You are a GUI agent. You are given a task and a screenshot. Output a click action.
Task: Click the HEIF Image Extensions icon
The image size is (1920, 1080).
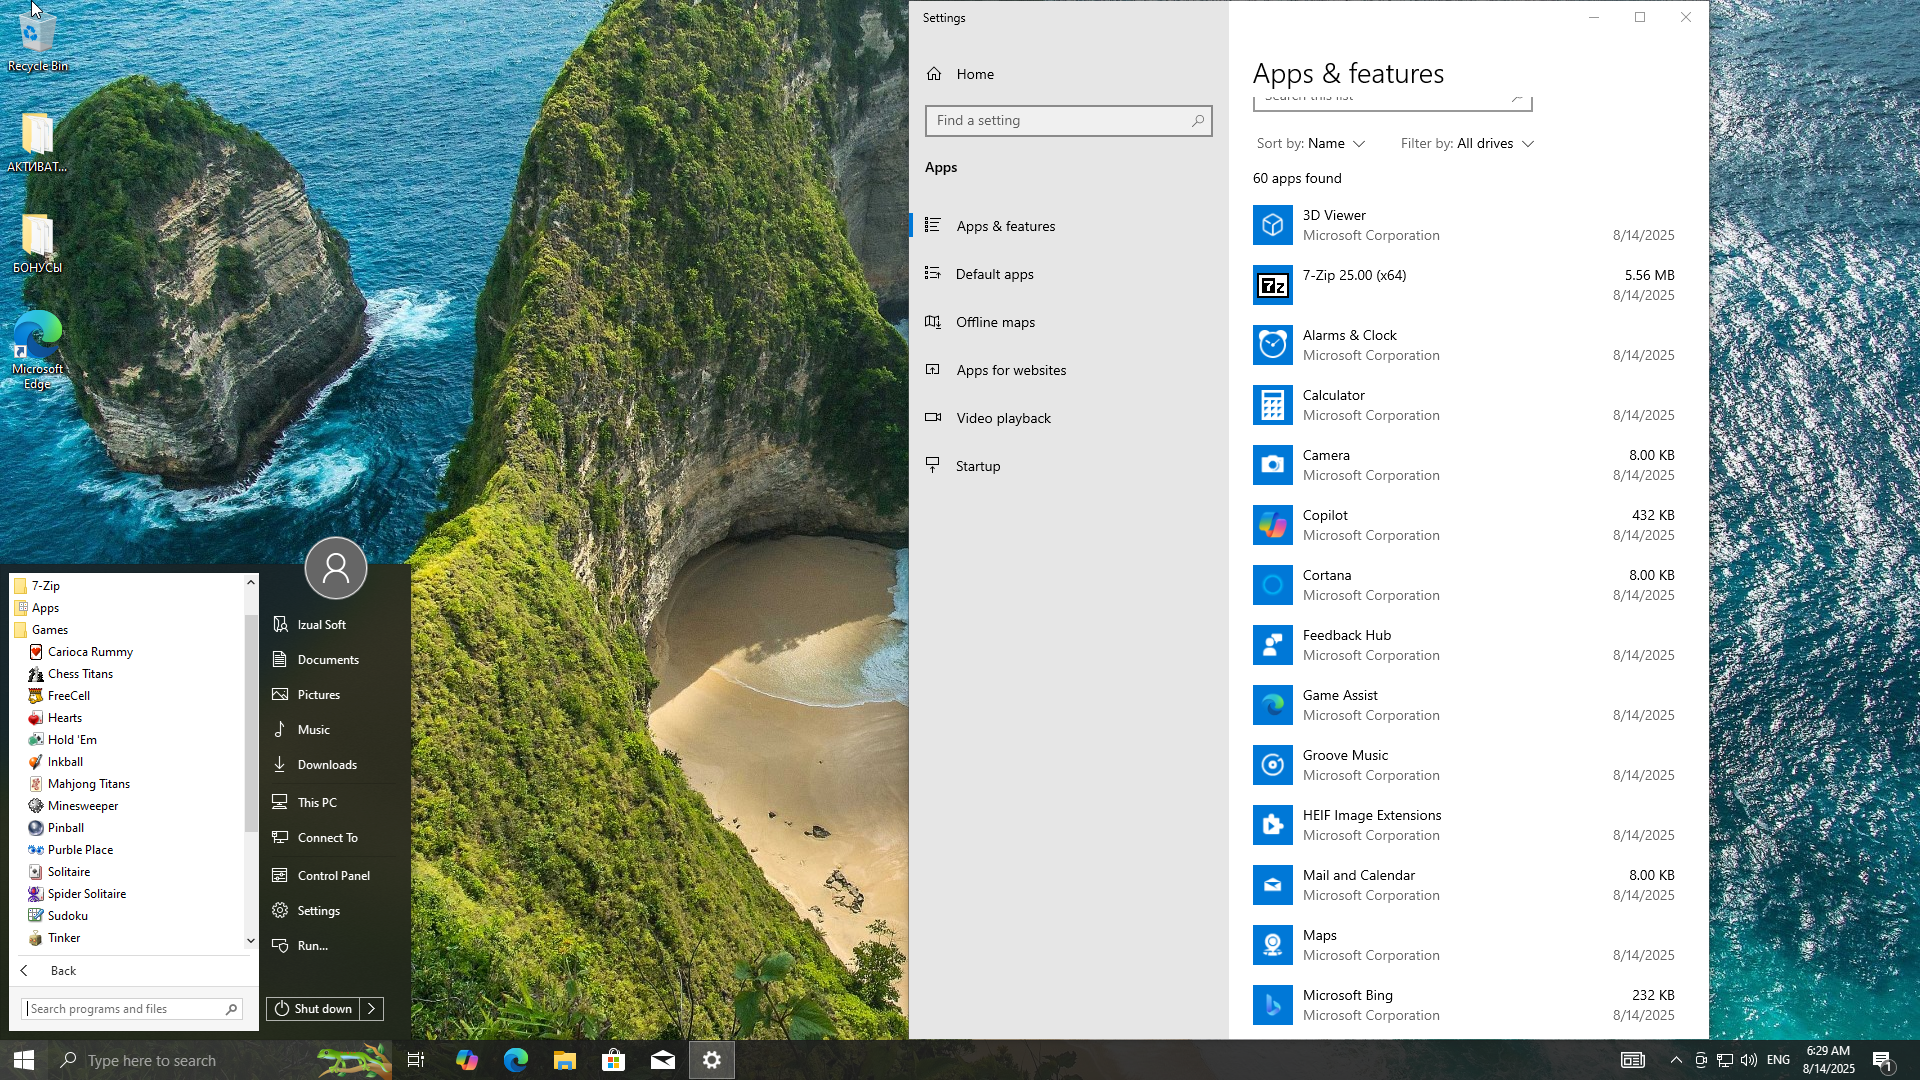[x=1272, y=825]
